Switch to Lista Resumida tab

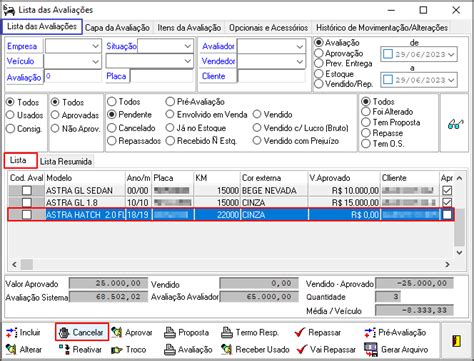(x=66, y=162)
